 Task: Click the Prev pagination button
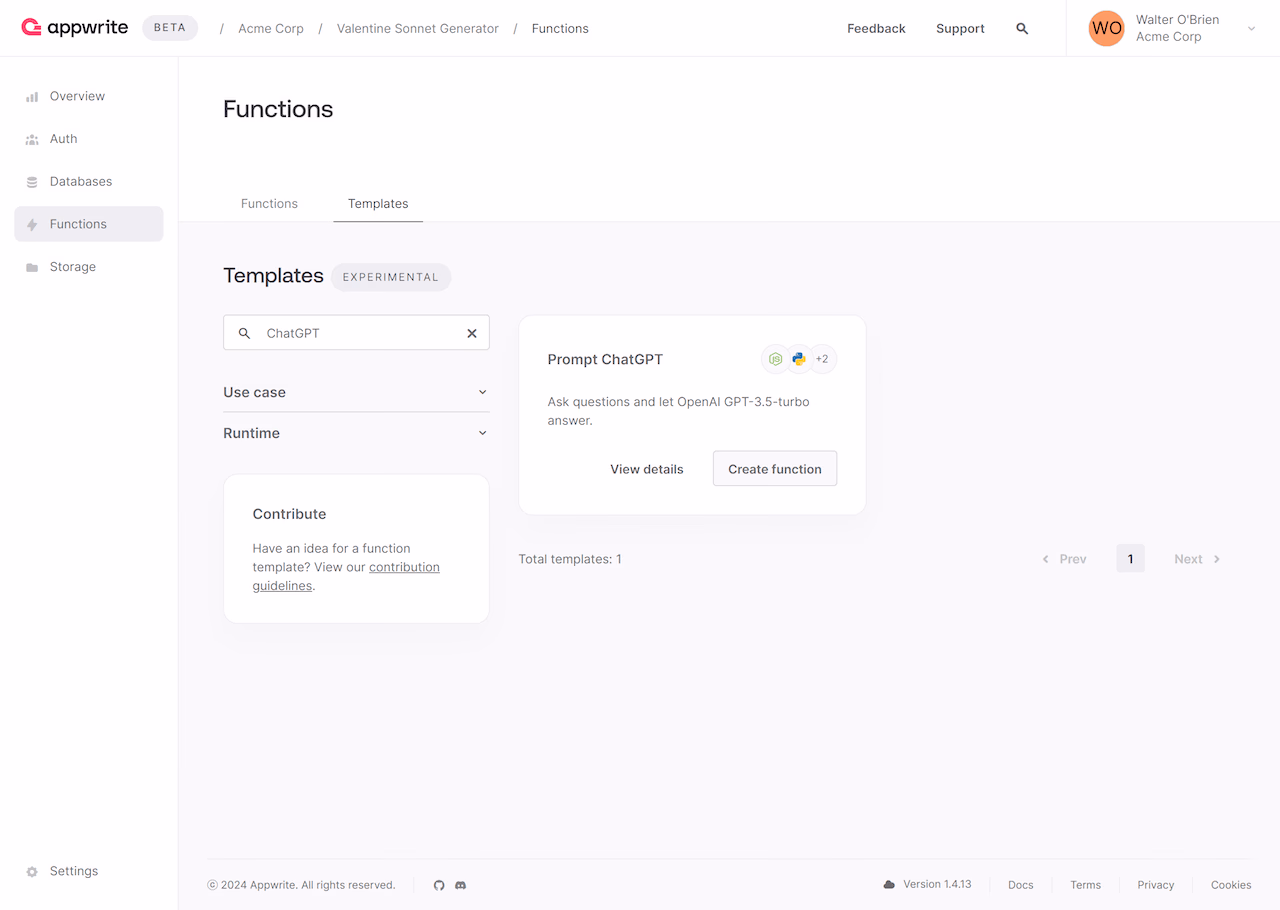pyautogui.click(x=1064, y=559)
